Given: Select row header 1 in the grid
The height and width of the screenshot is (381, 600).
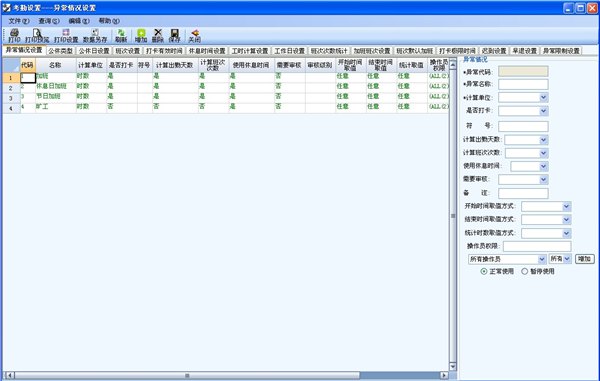Looking at the screenshot, I should pos(11,78).
